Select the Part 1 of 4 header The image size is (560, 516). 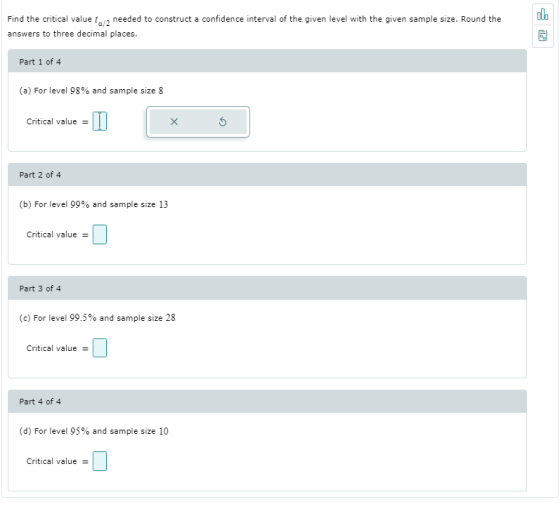click(x=267, y=61)
